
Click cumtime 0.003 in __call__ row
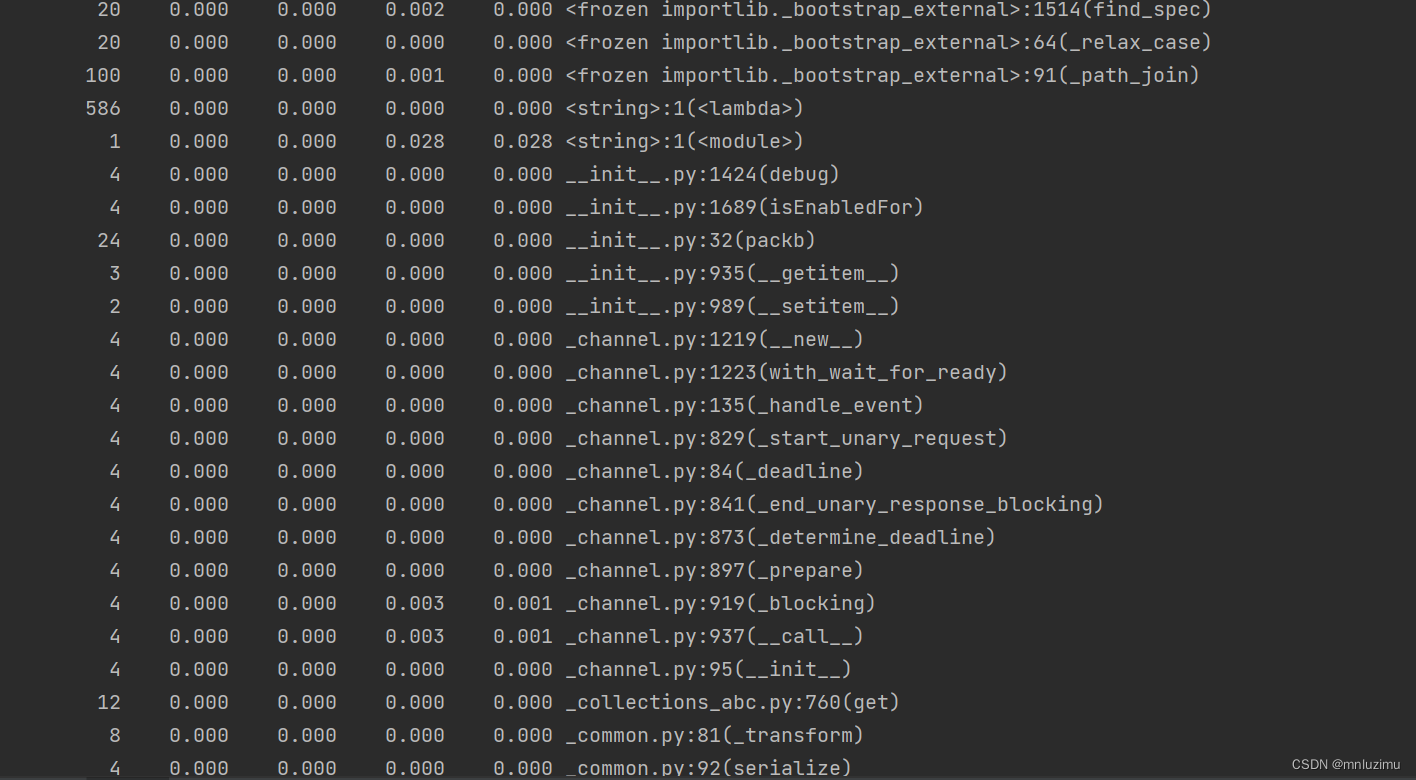[x=415, y=637]
